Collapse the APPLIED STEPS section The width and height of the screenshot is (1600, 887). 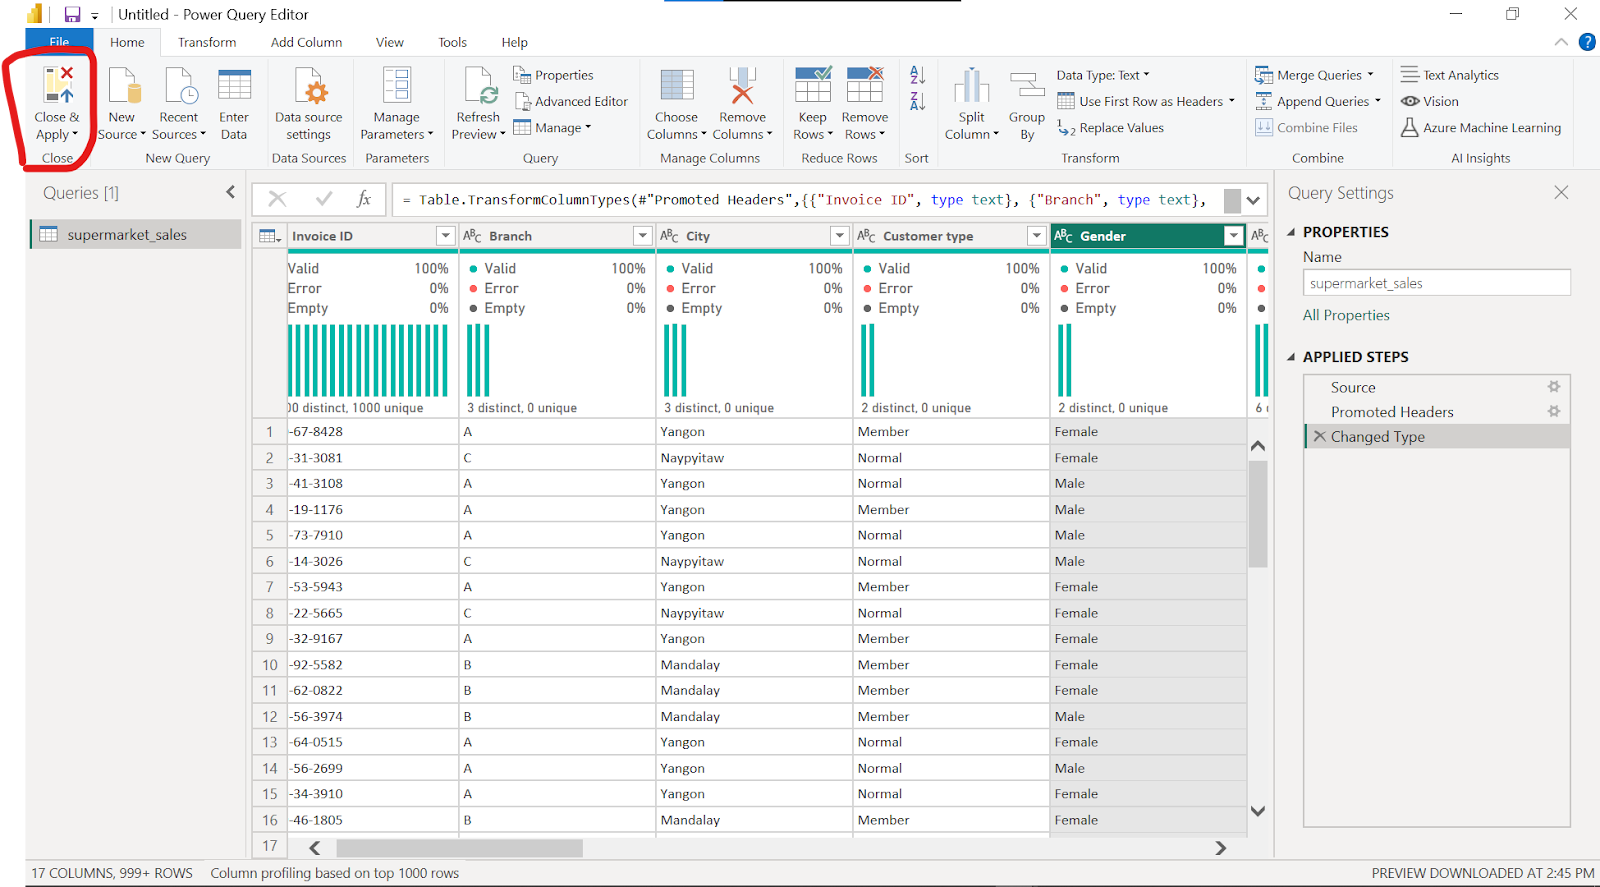coord(1291,357)
